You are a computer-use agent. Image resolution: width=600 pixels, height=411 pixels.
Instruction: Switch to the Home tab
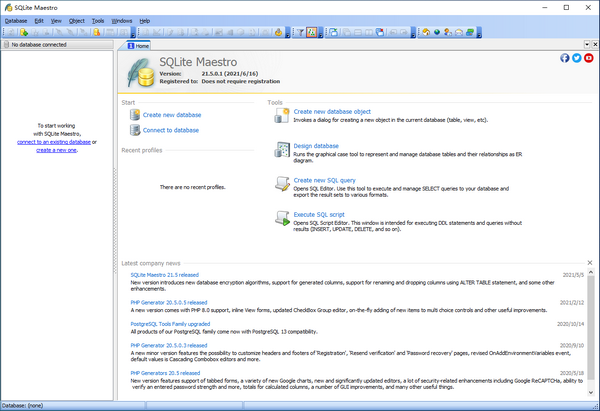coord(137,45)
